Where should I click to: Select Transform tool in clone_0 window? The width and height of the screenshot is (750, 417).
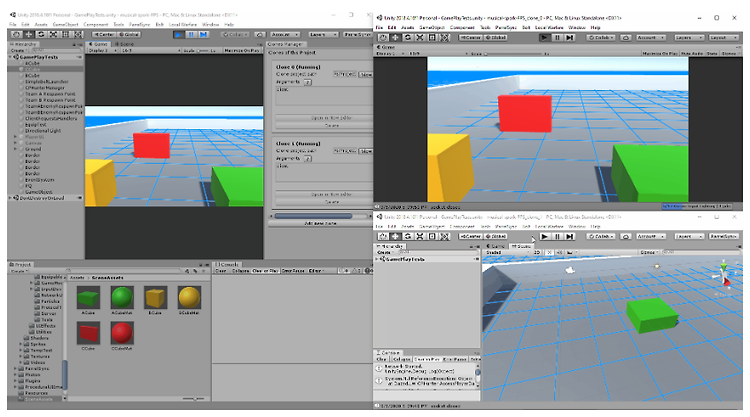[x=445, y=37]
